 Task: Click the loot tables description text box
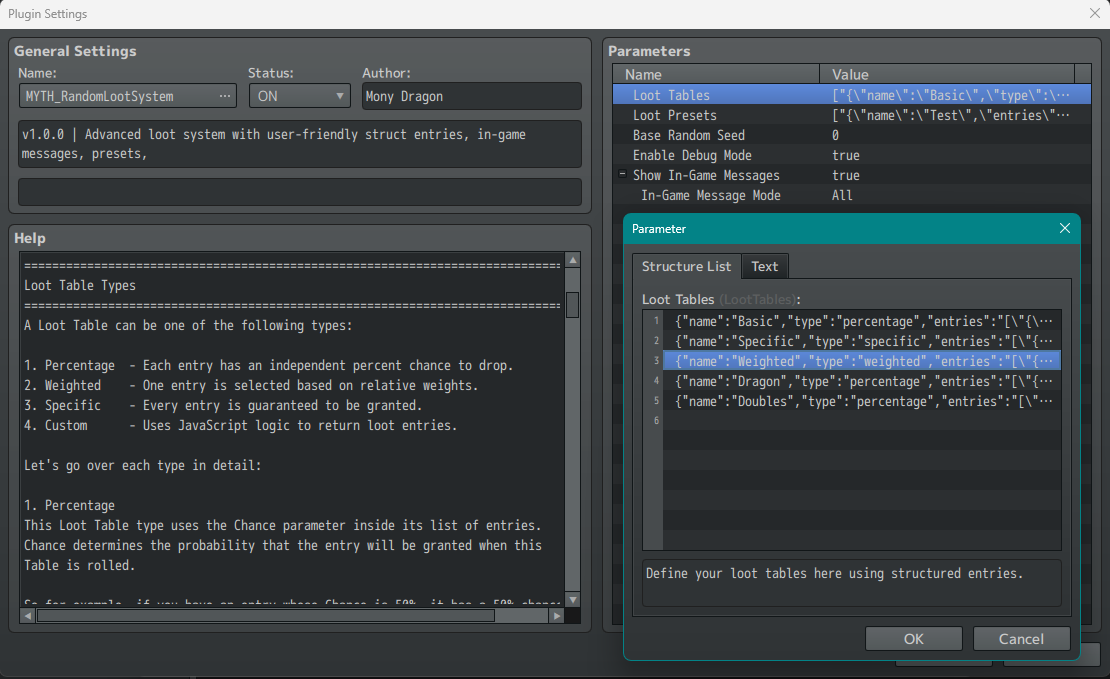[x=852, y=583]
